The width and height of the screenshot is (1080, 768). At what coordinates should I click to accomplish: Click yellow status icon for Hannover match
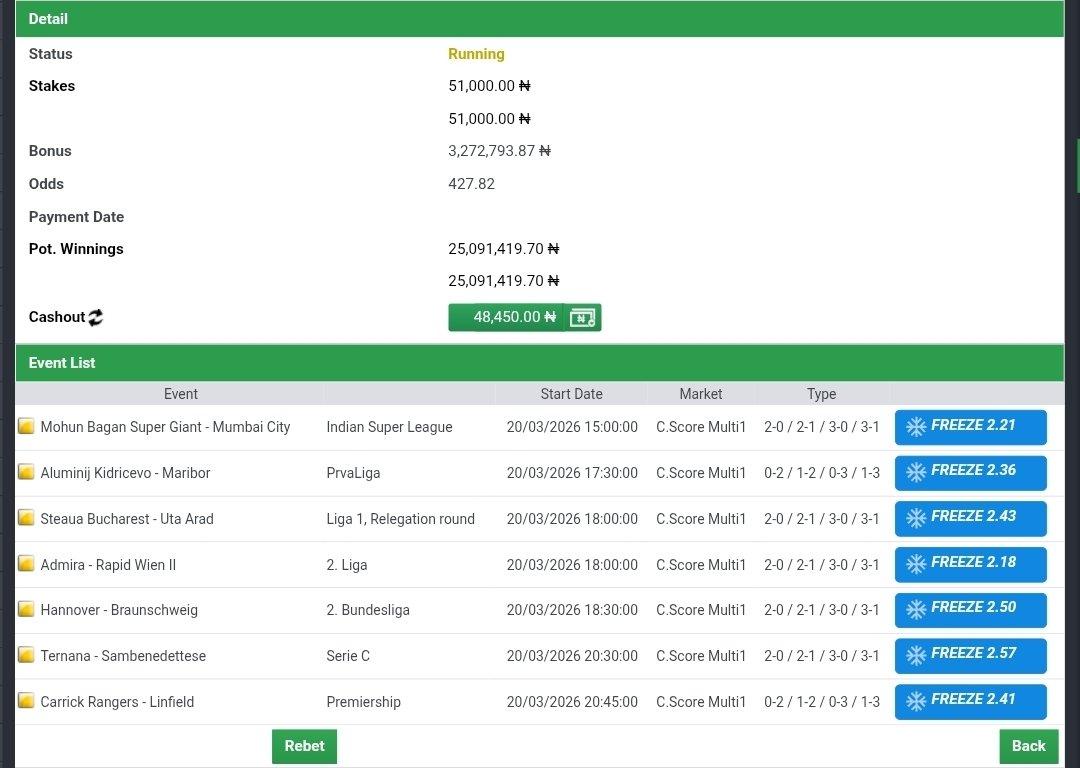26,609
